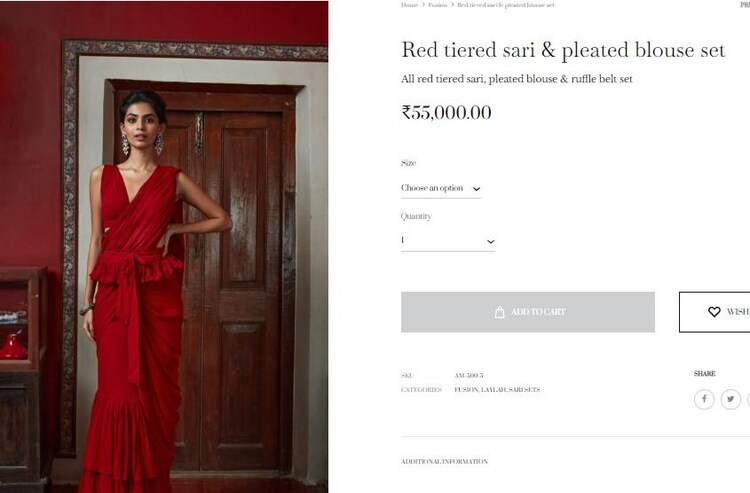Screen dimensions: 750x493
Task: Click the product title heading
Action: coord(563,50)
